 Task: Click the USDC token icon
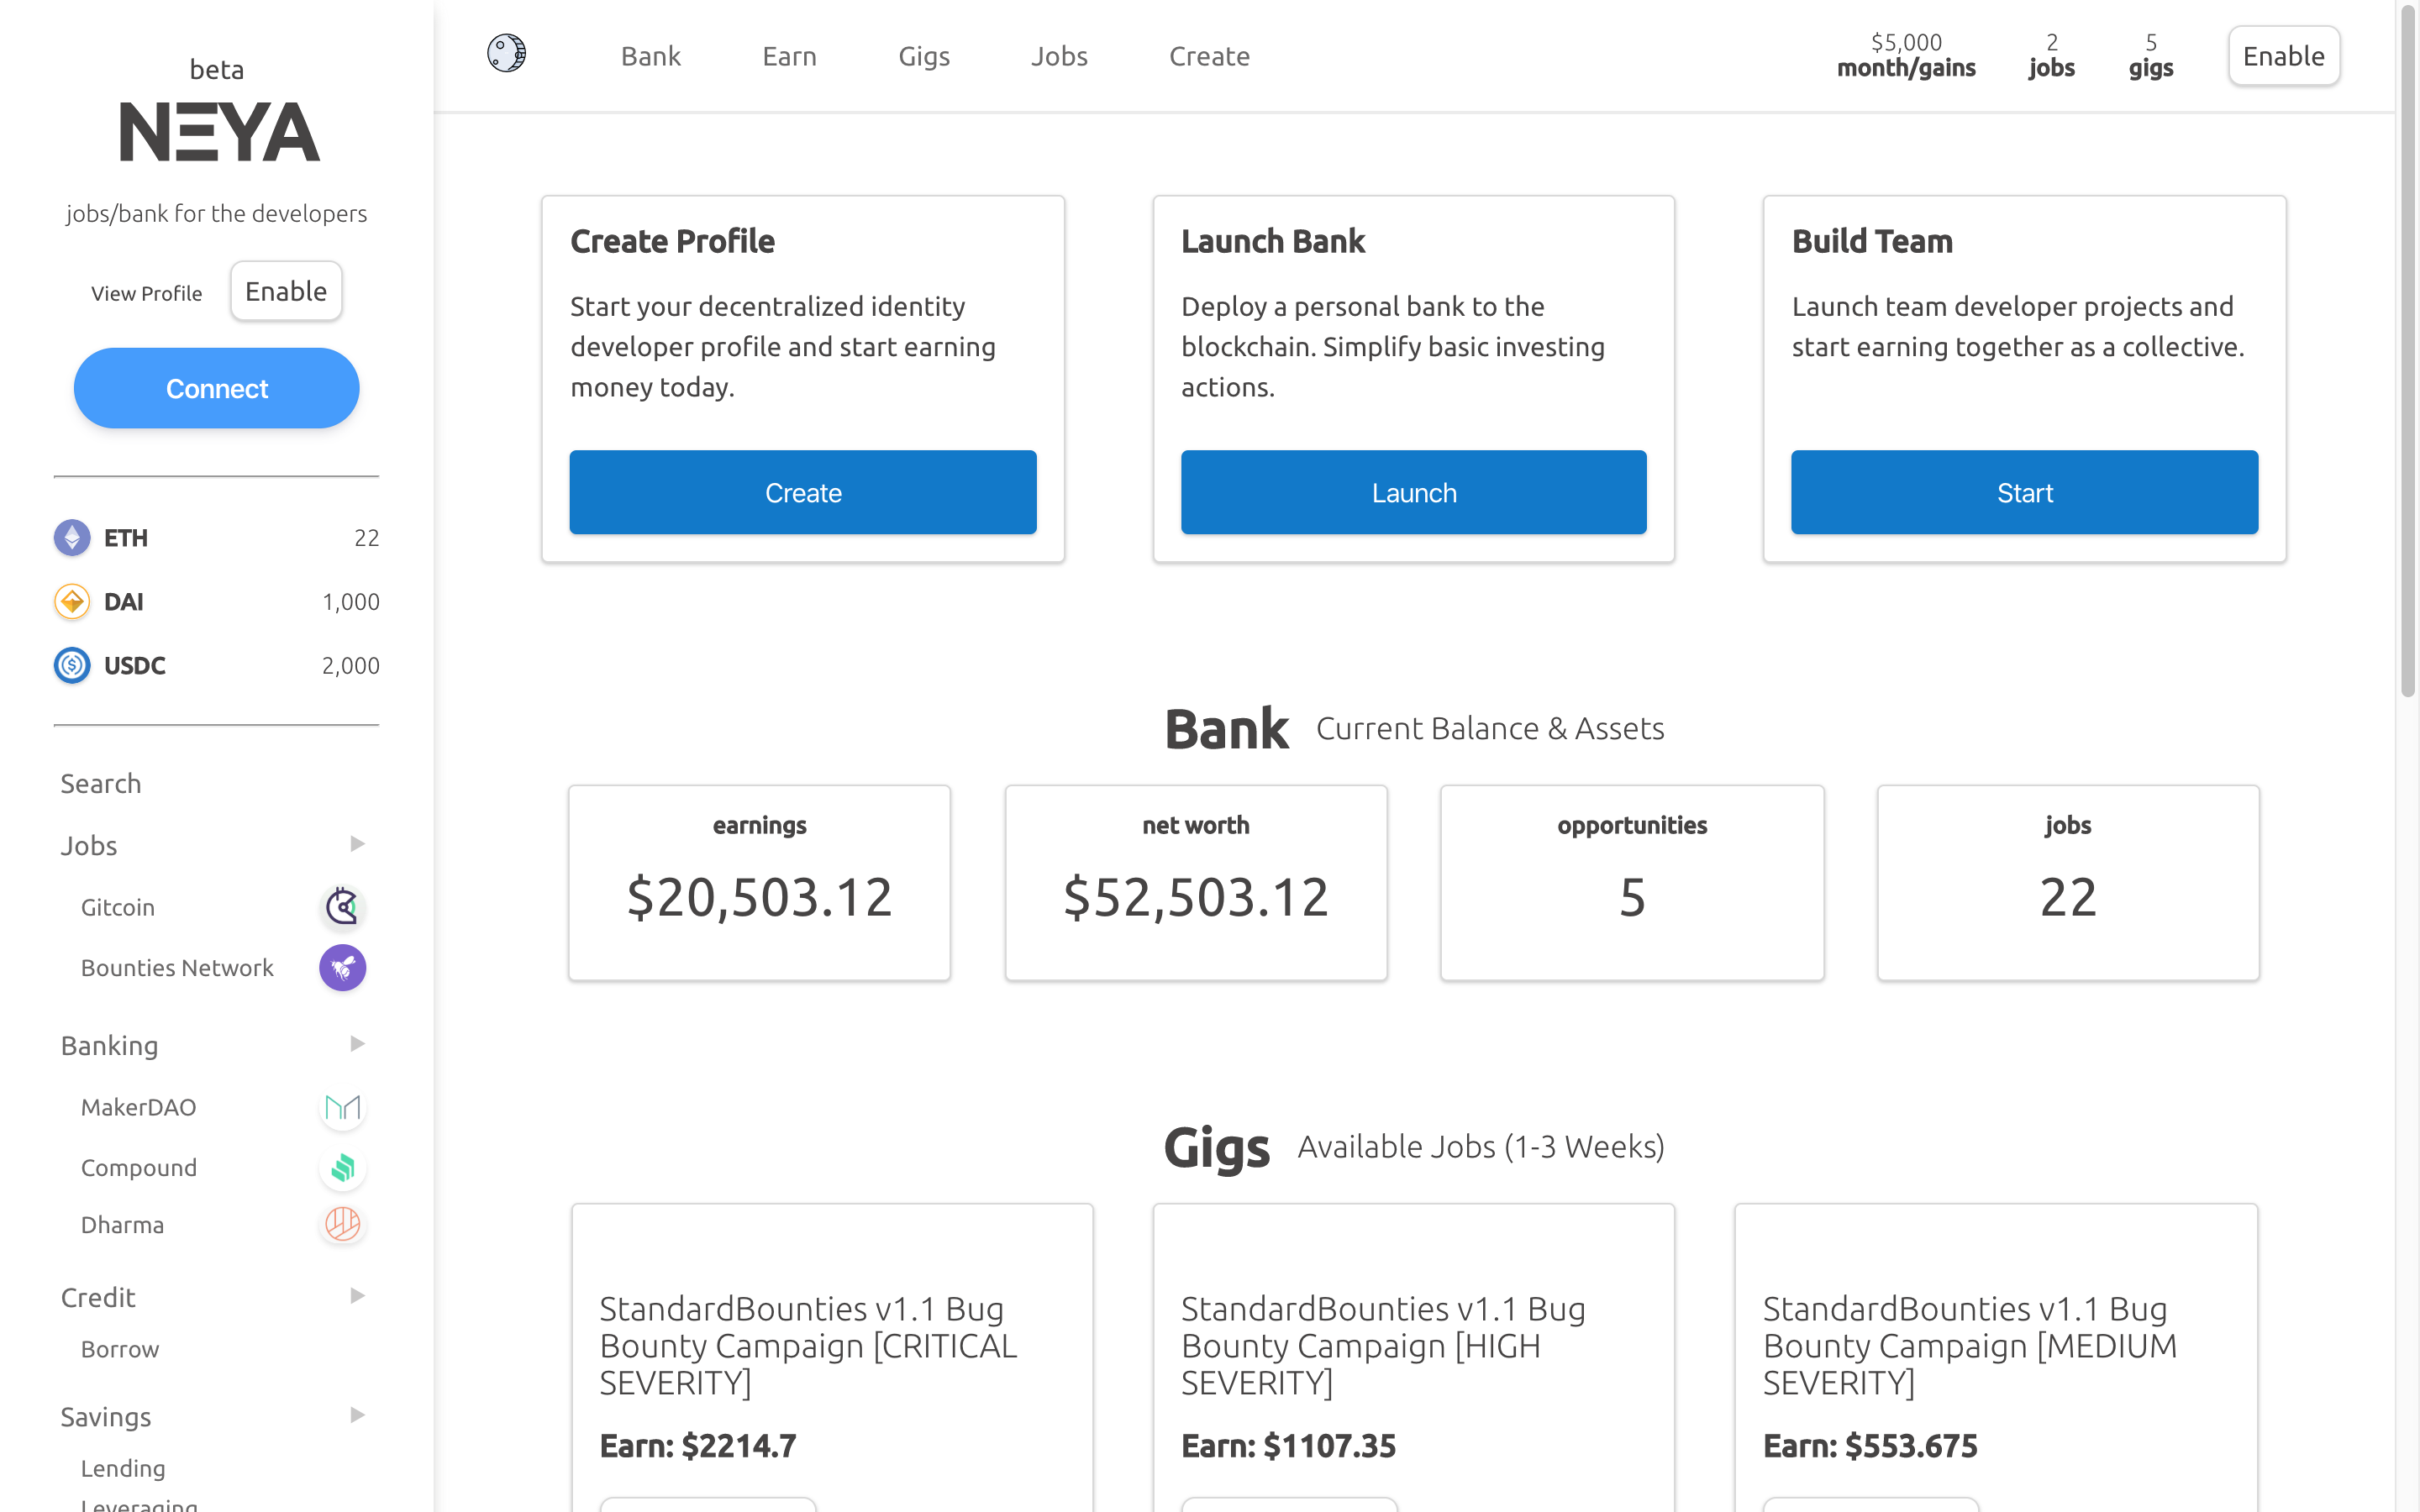(72, 665)
